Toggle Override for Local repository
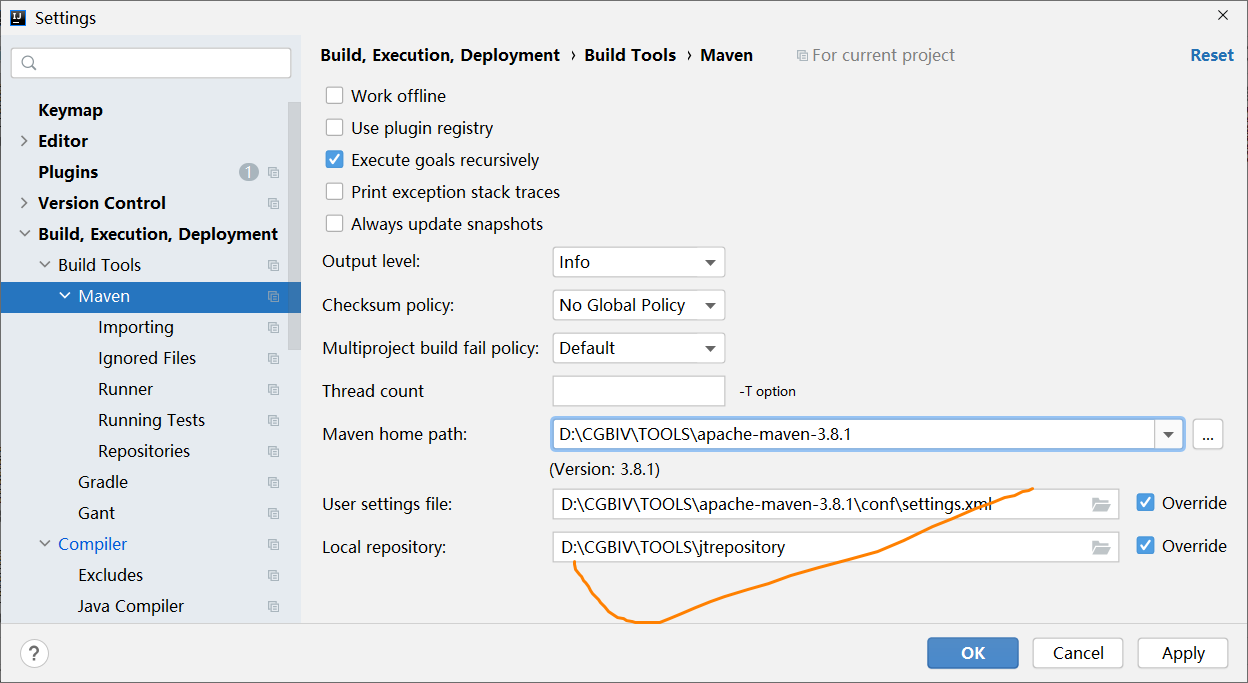 [1146, 546]
